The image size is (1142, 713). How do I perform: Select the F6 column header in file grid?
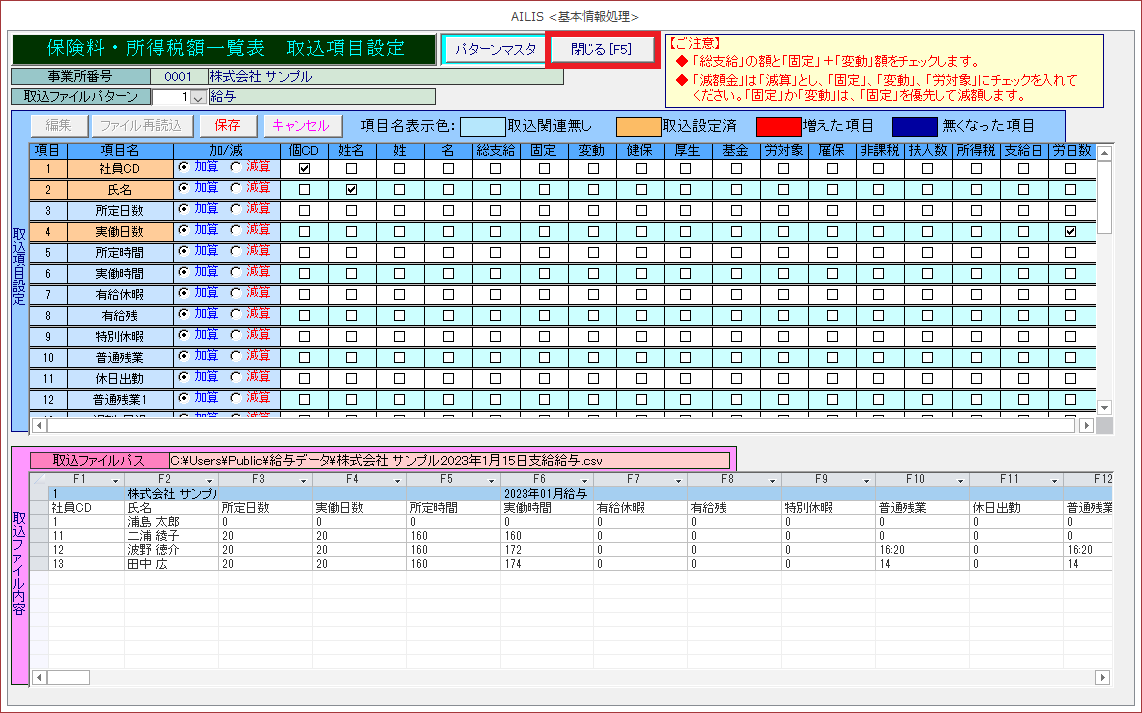(546, 480)
